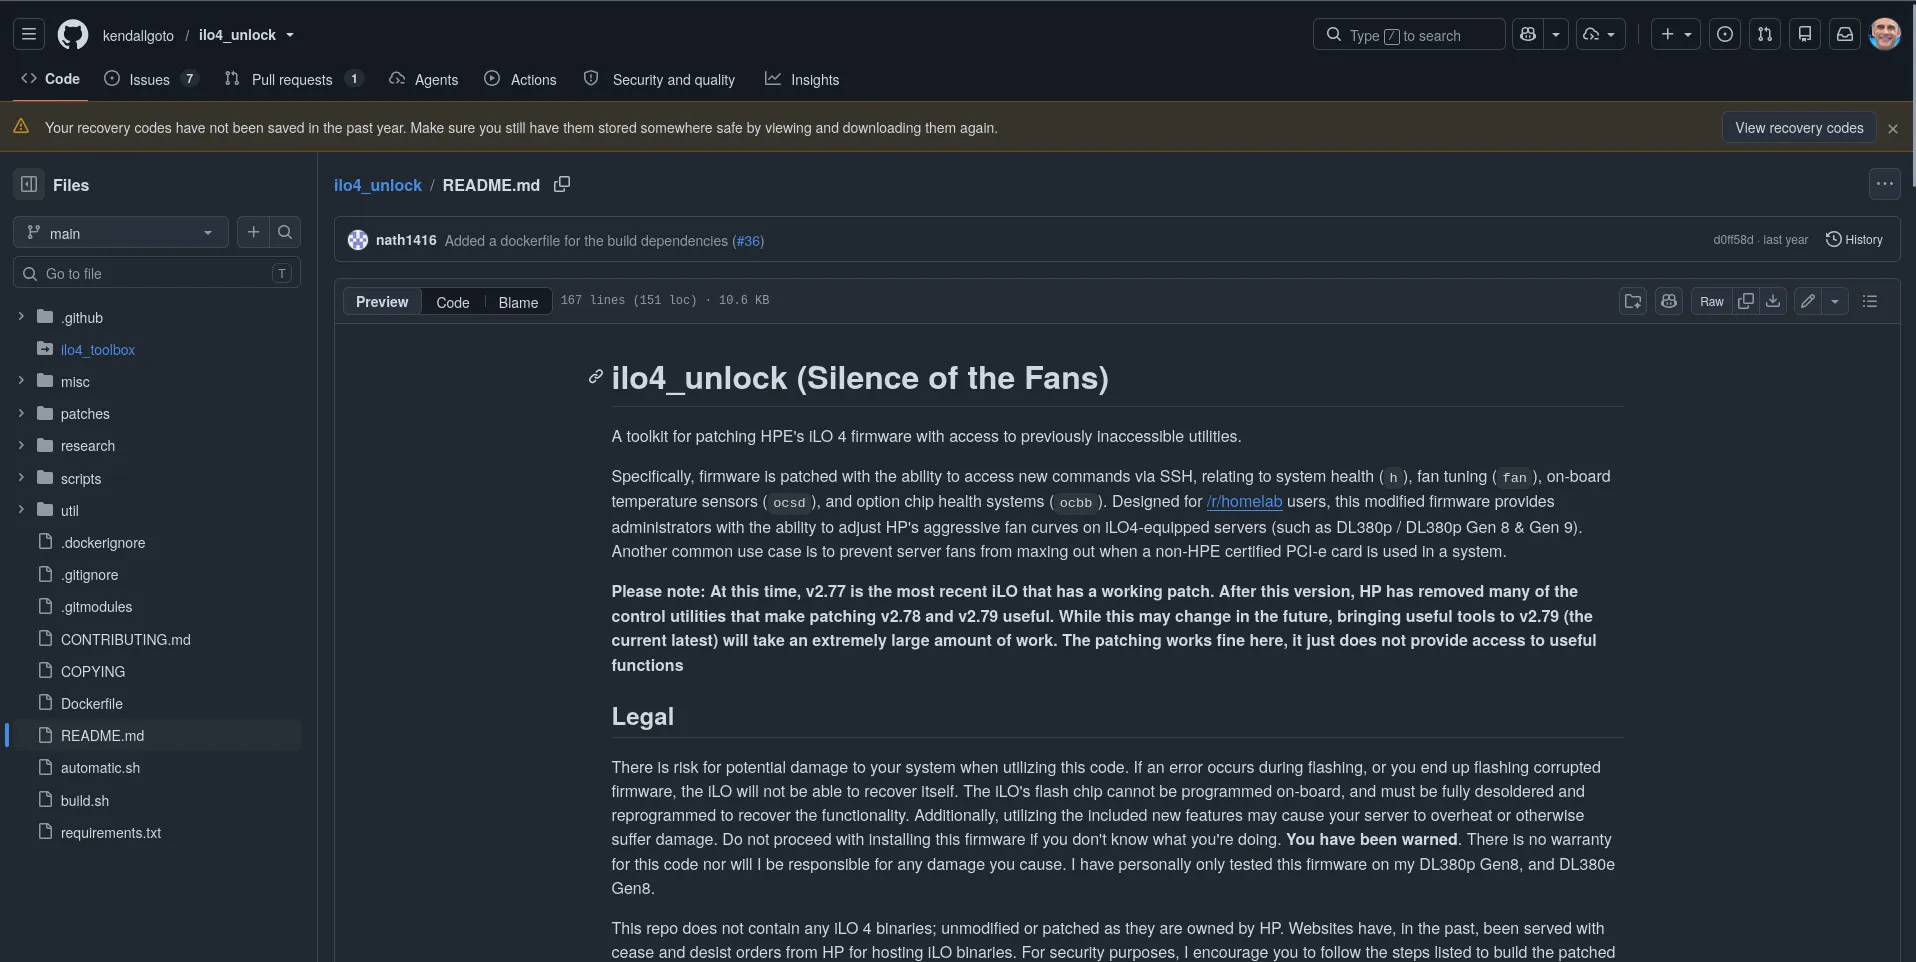
Task: Focus the Go to file field
Action: (x=157, y=273)
